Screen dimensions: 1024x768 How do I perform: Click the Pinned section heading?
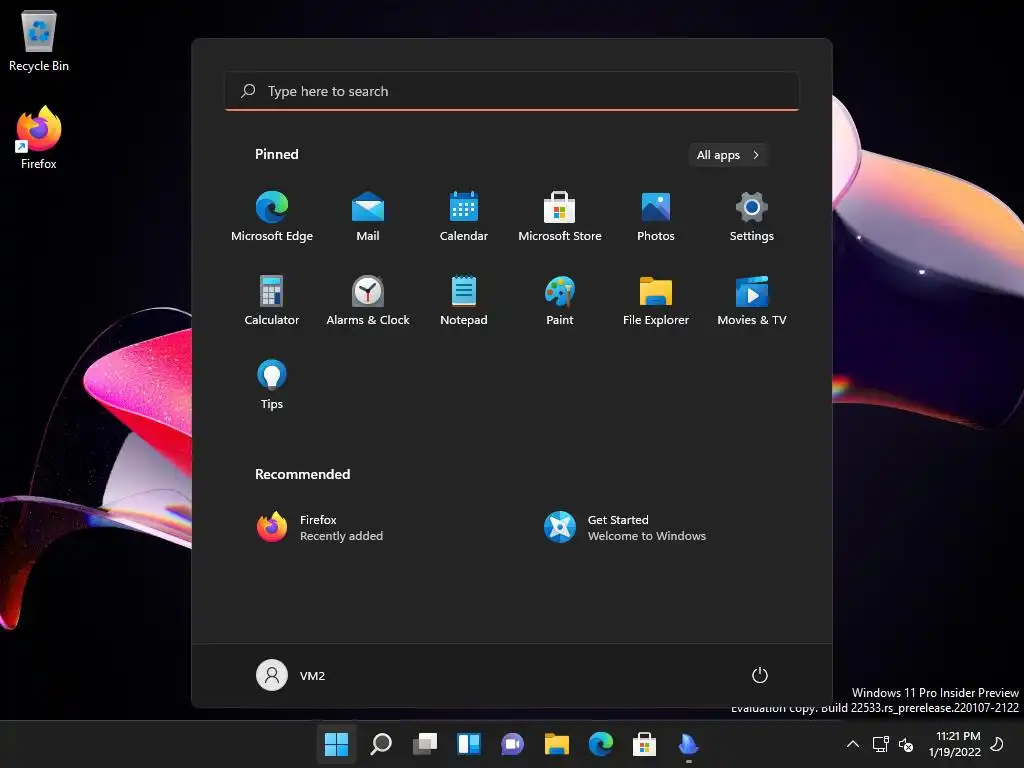[x=277, y=154]
